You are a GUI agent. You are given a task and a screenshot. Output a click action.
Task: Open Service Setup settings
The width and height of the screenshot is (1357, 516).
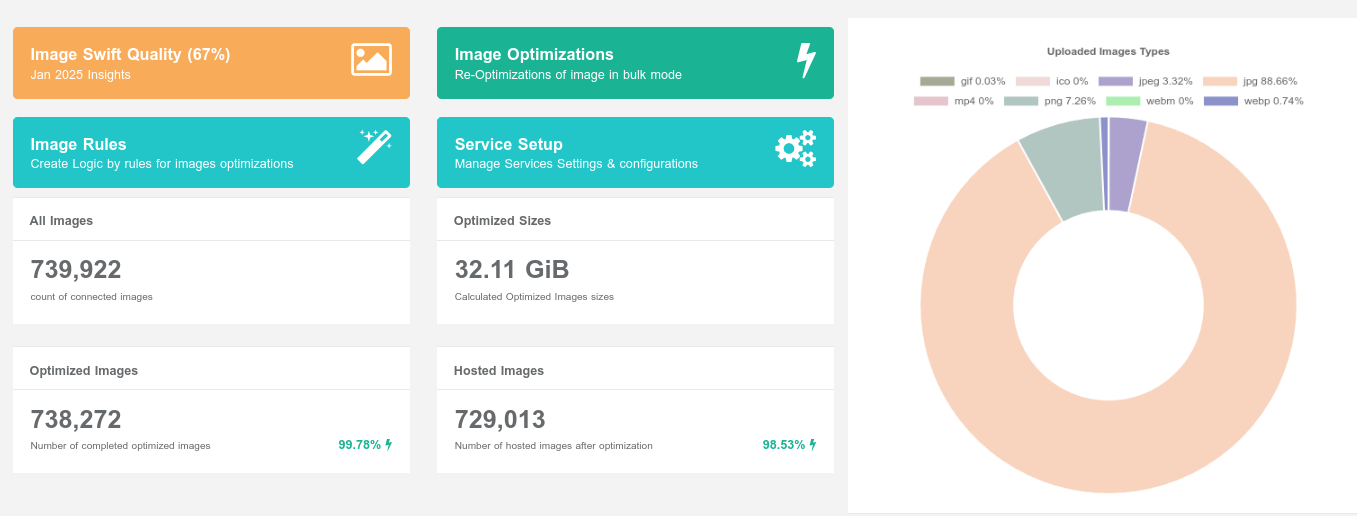click(635, 152)
